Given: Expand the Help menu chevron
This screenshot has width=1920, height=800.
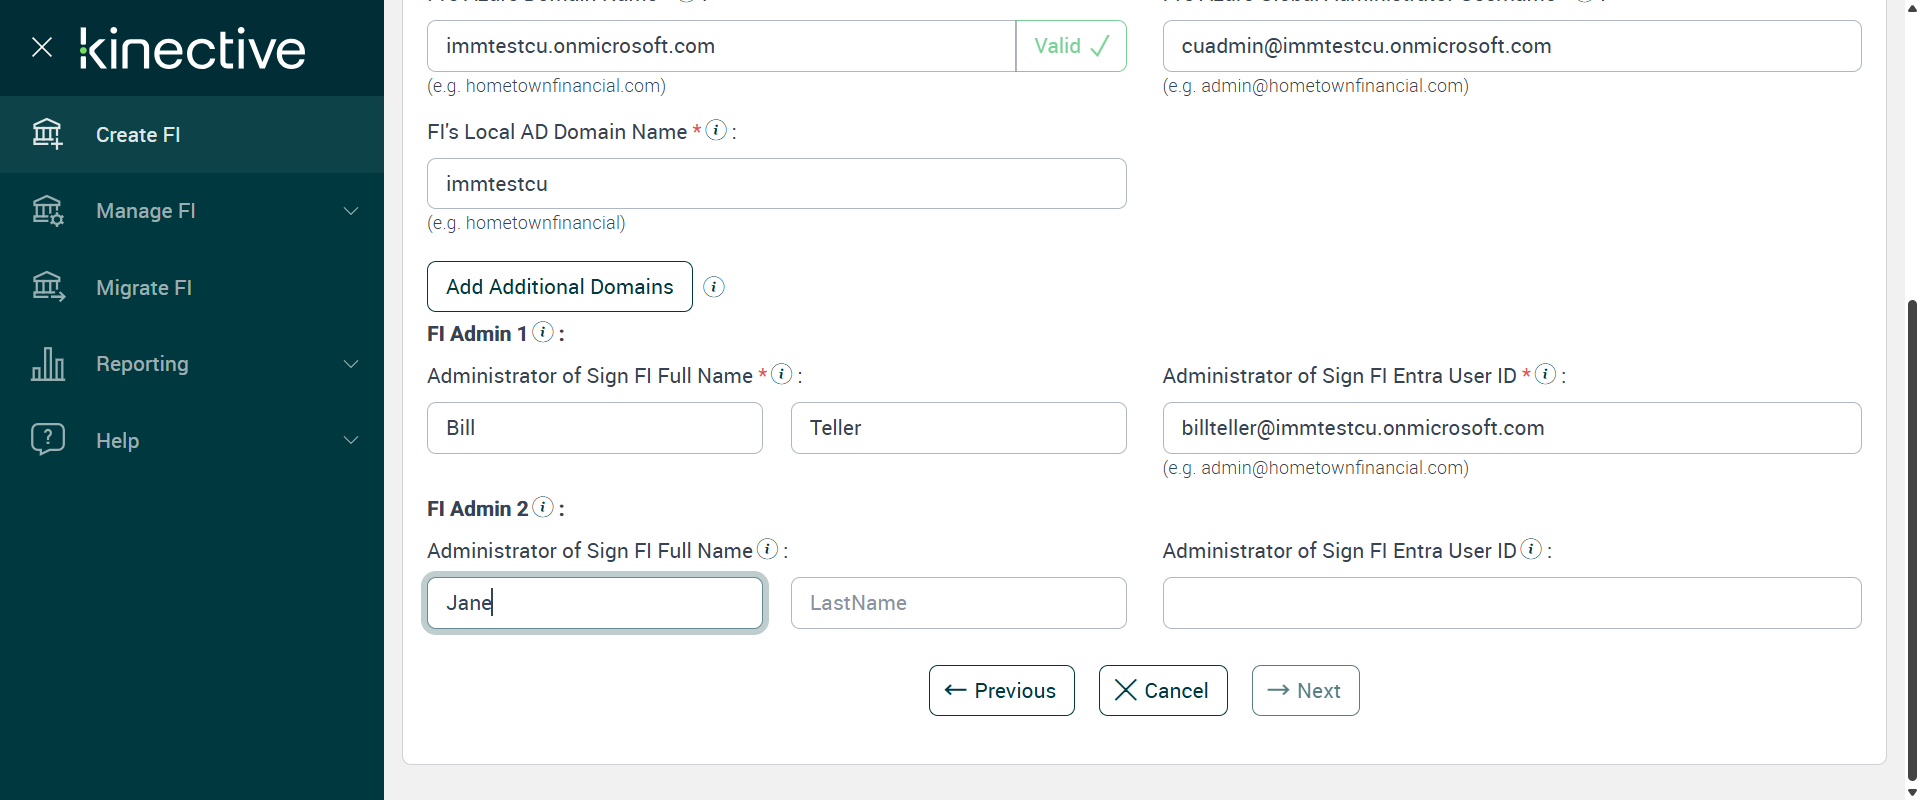Looking at the screenshot, I should (351, 440).
